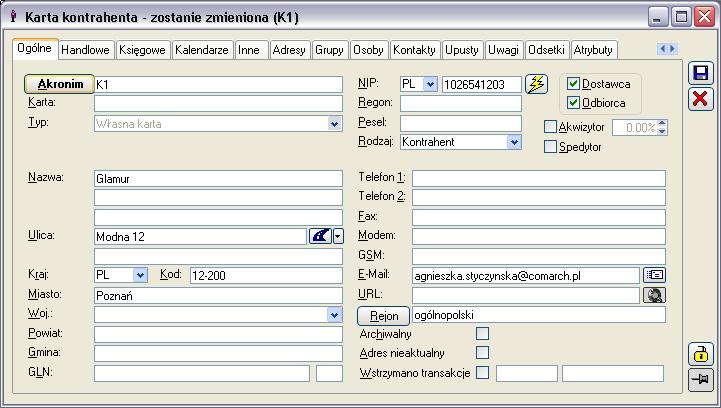Screen dimensions: 721x408
Task: Click the Regon field
Action: 461,103
